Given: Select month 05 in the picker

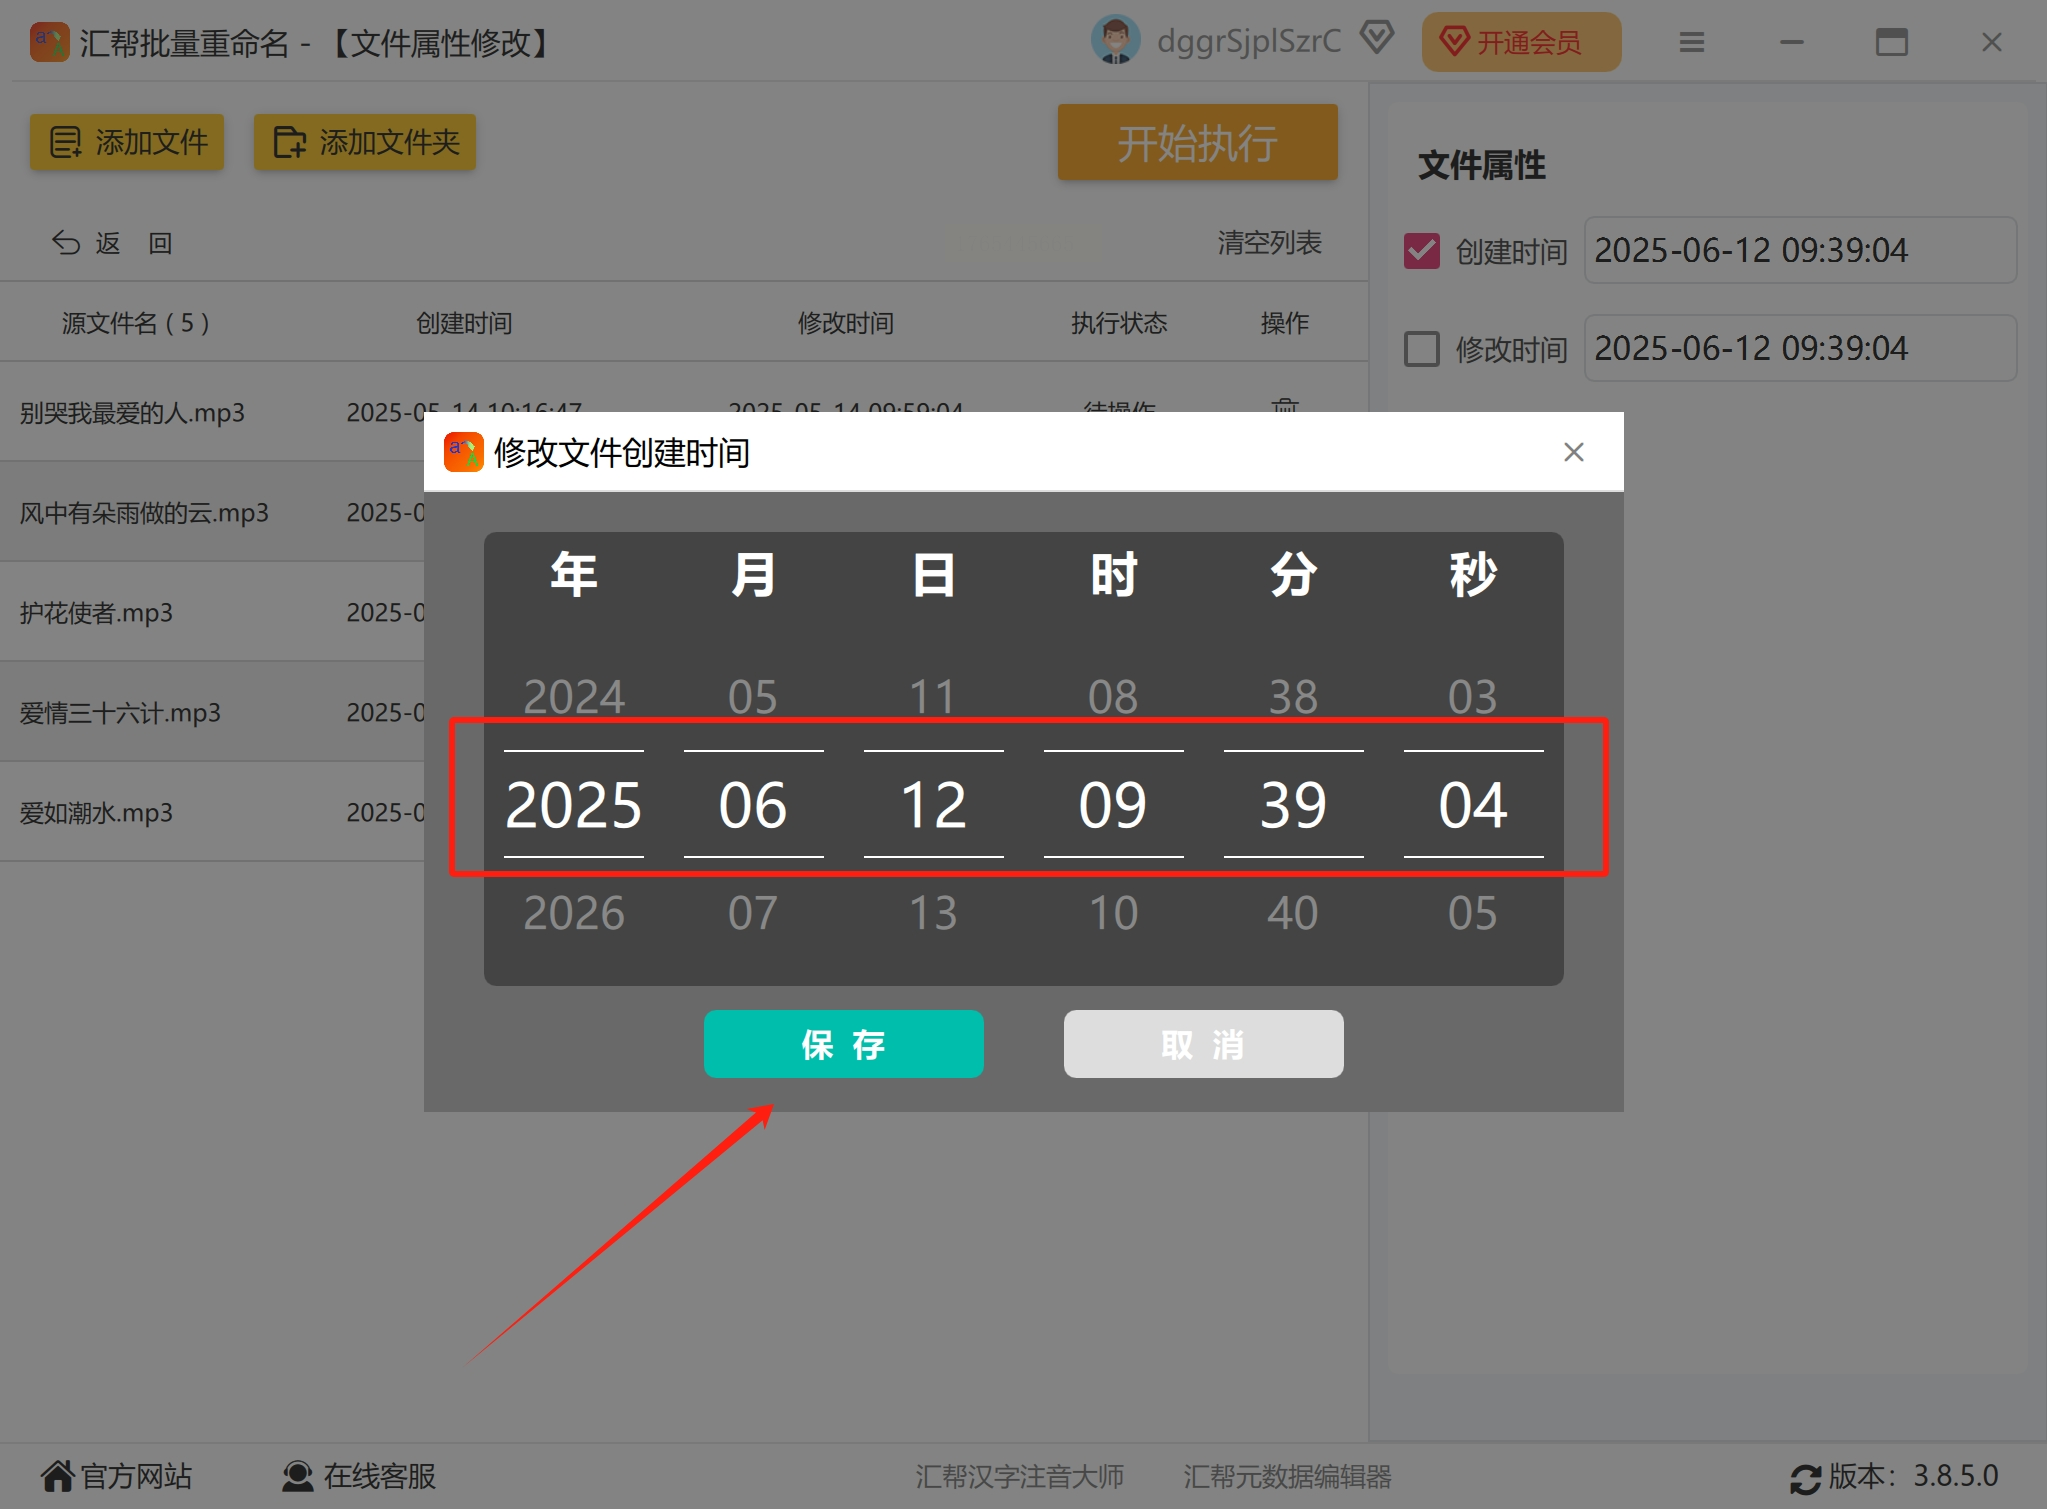Looking at the screenshot, I should click(752, 697).
